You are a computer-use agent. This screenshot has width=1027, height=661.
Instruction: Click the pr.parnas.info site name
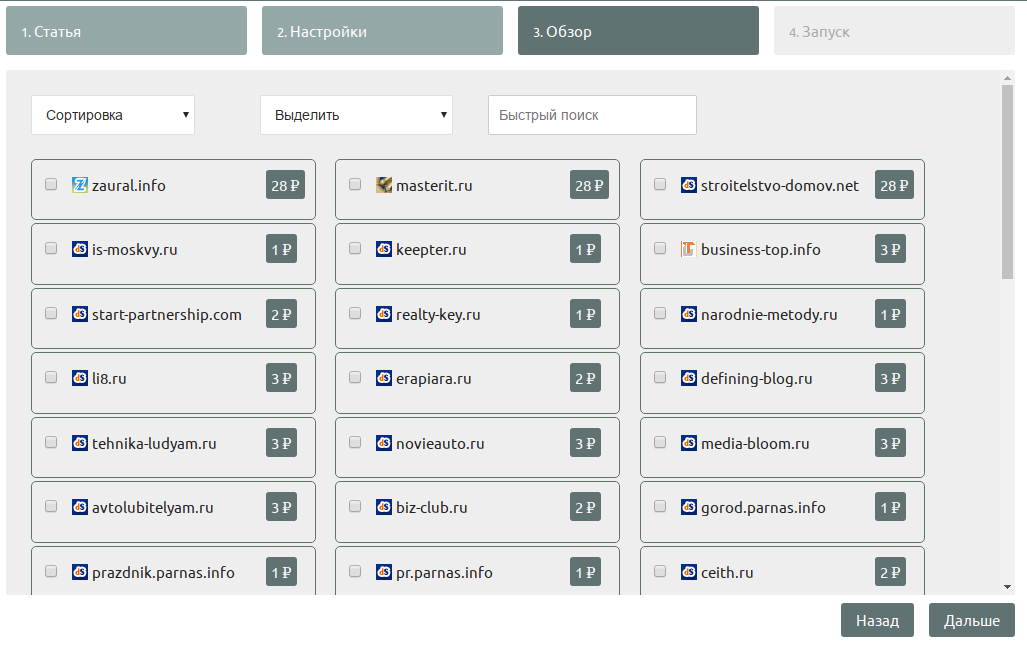tap(444, 573)
